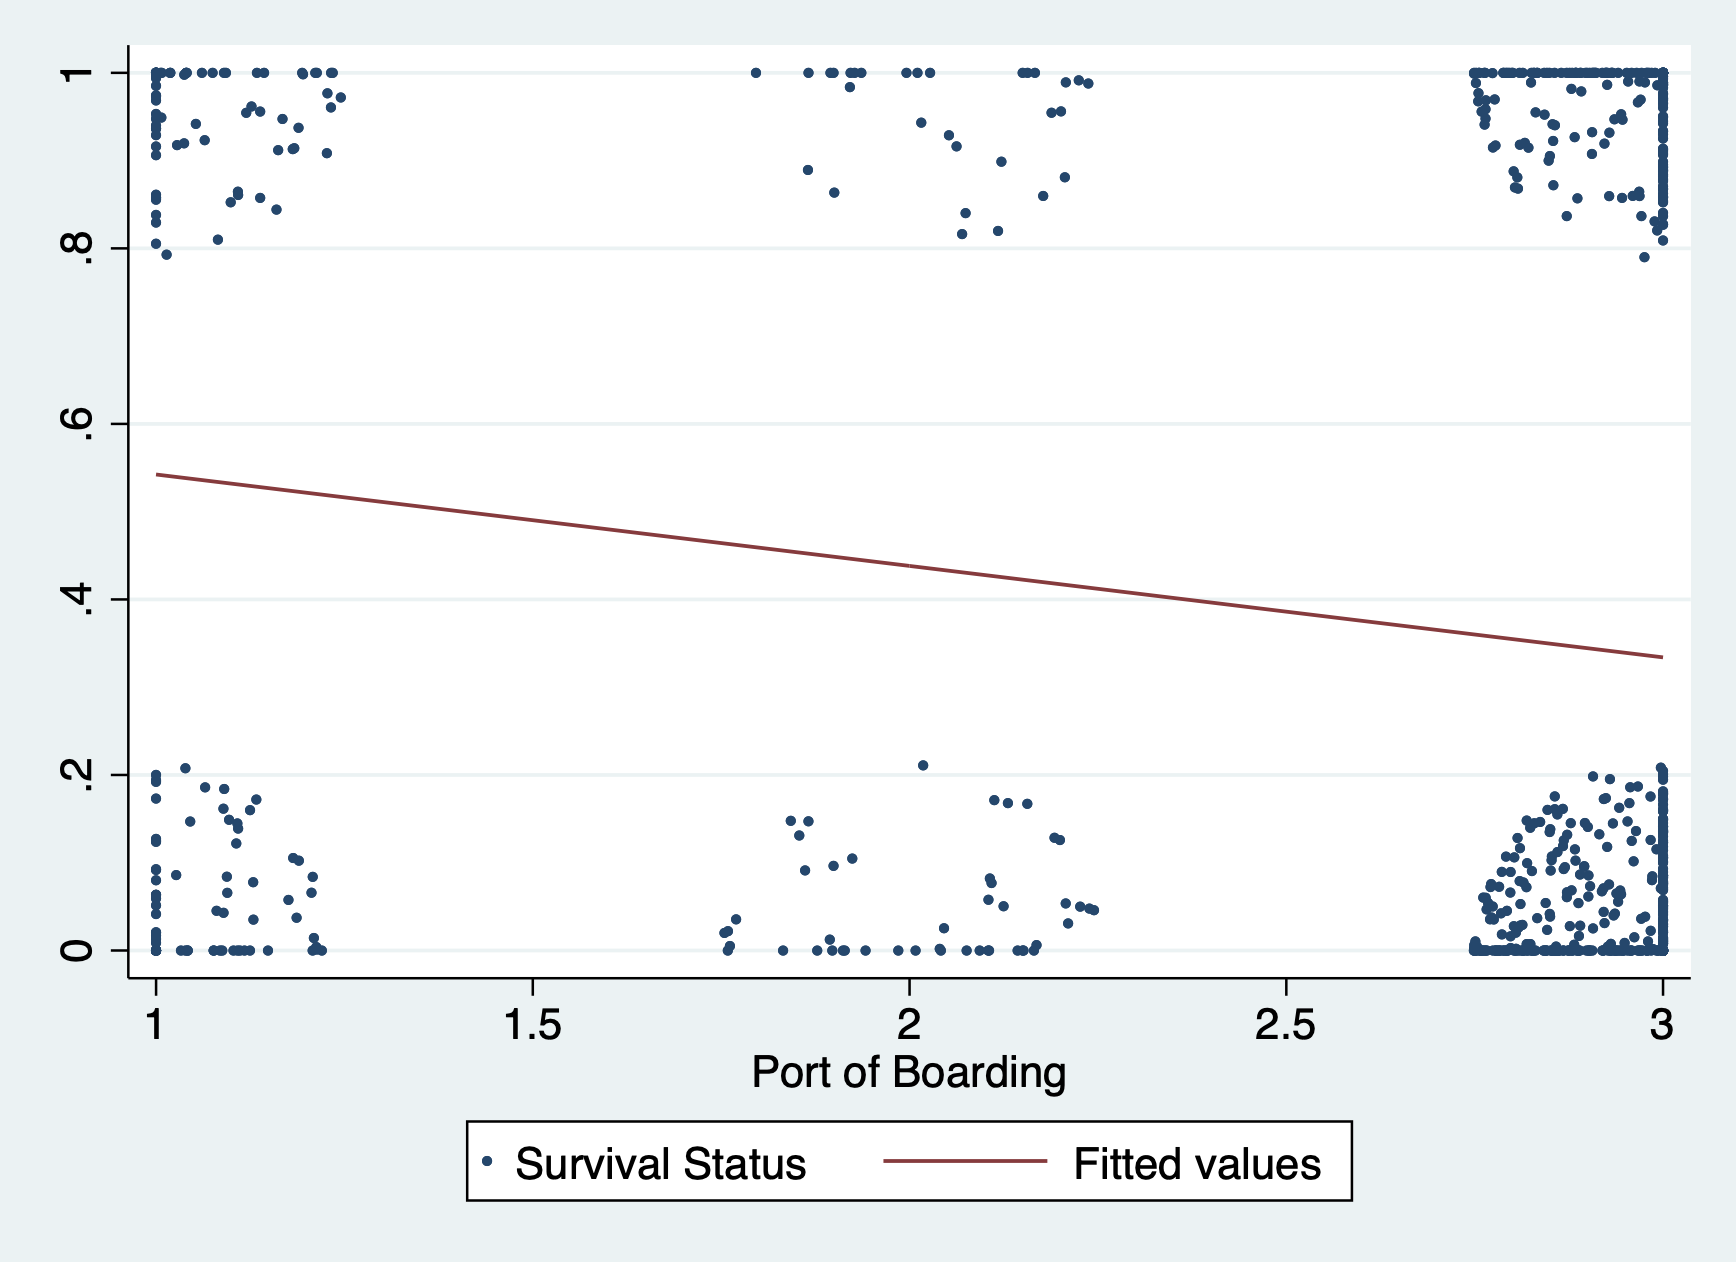Click x-axis tick label "1"

pos(155,1025)
